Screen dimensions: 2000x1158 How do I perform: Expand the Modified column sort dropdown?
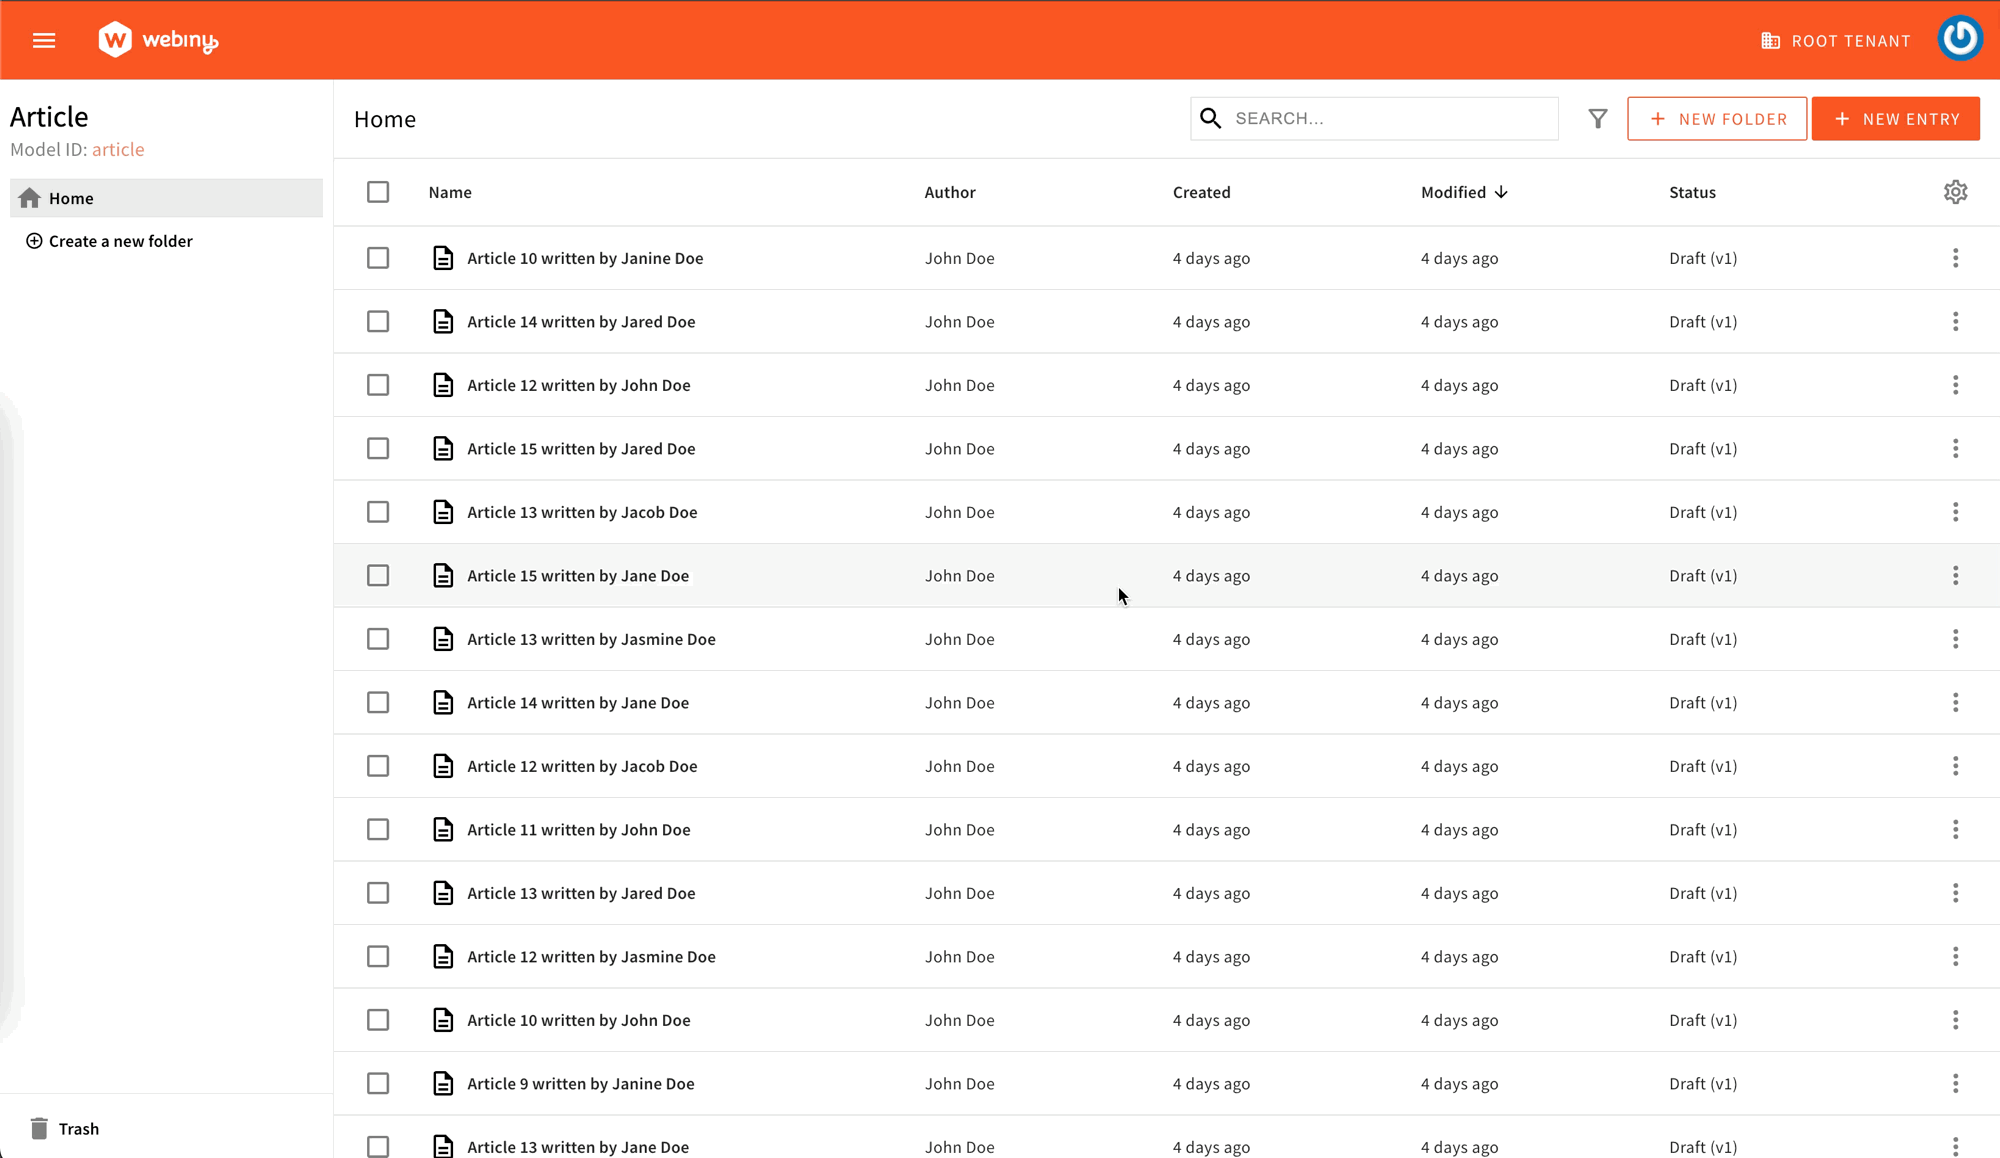(1502, 192)
